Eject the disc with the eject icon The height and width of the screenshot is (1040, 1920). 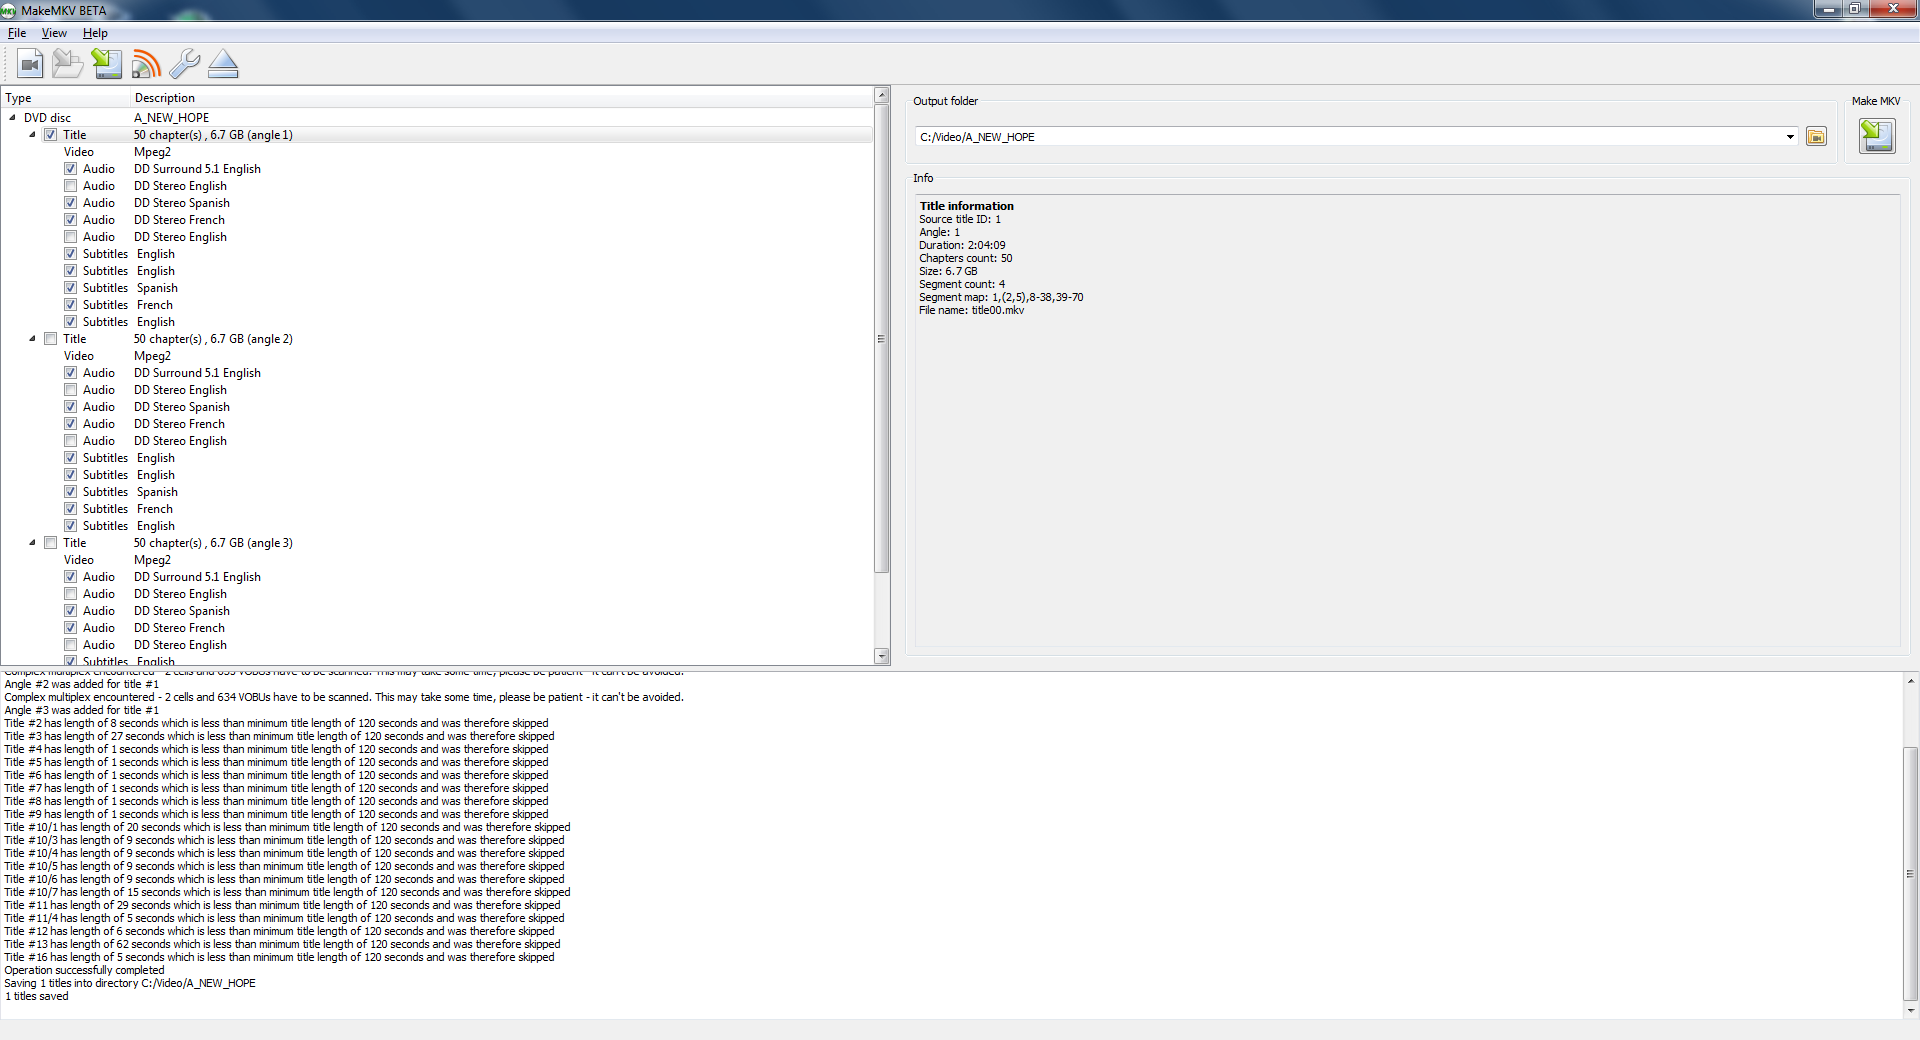[223, 64]
